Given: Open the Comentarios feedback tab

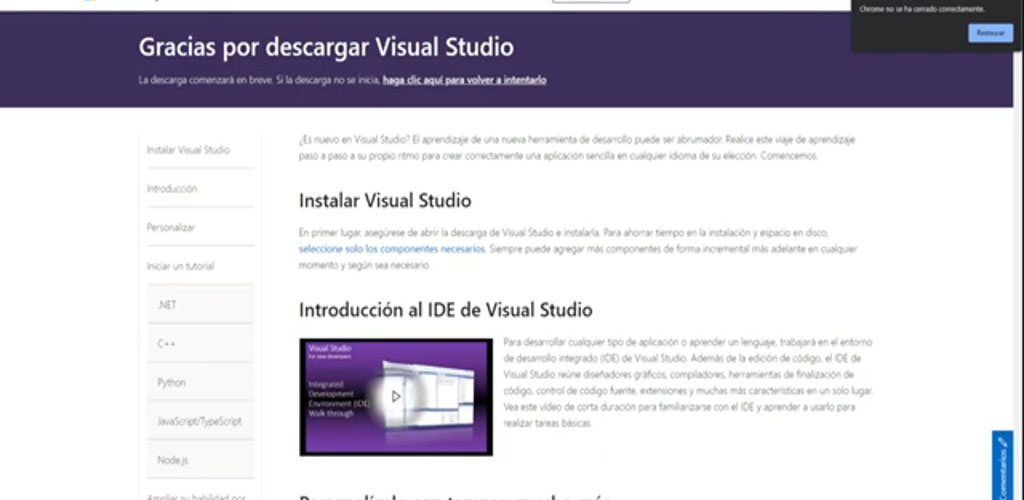Looking at the screenshot, I should tap(1002, 465).
